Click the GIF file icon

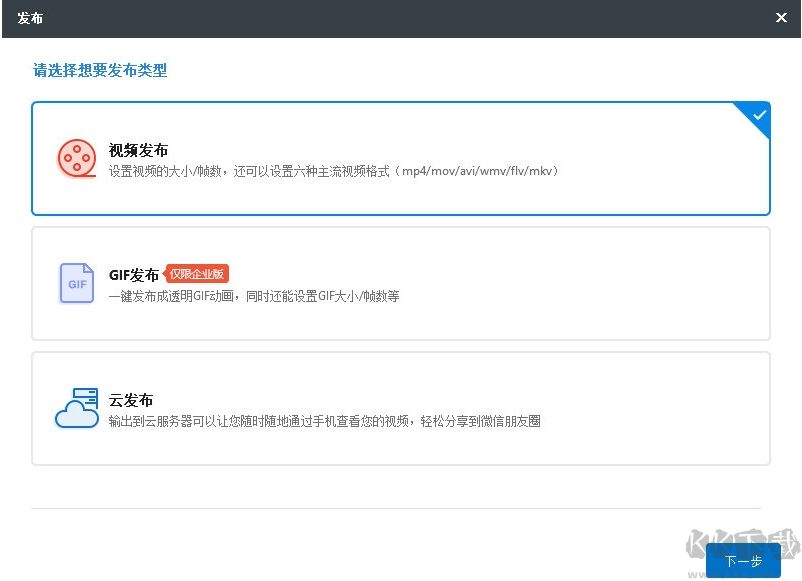coord(76,283)
